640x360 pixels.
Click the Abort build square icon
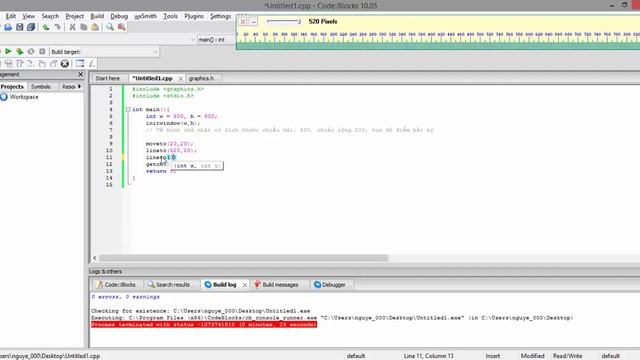pos(42,51)
